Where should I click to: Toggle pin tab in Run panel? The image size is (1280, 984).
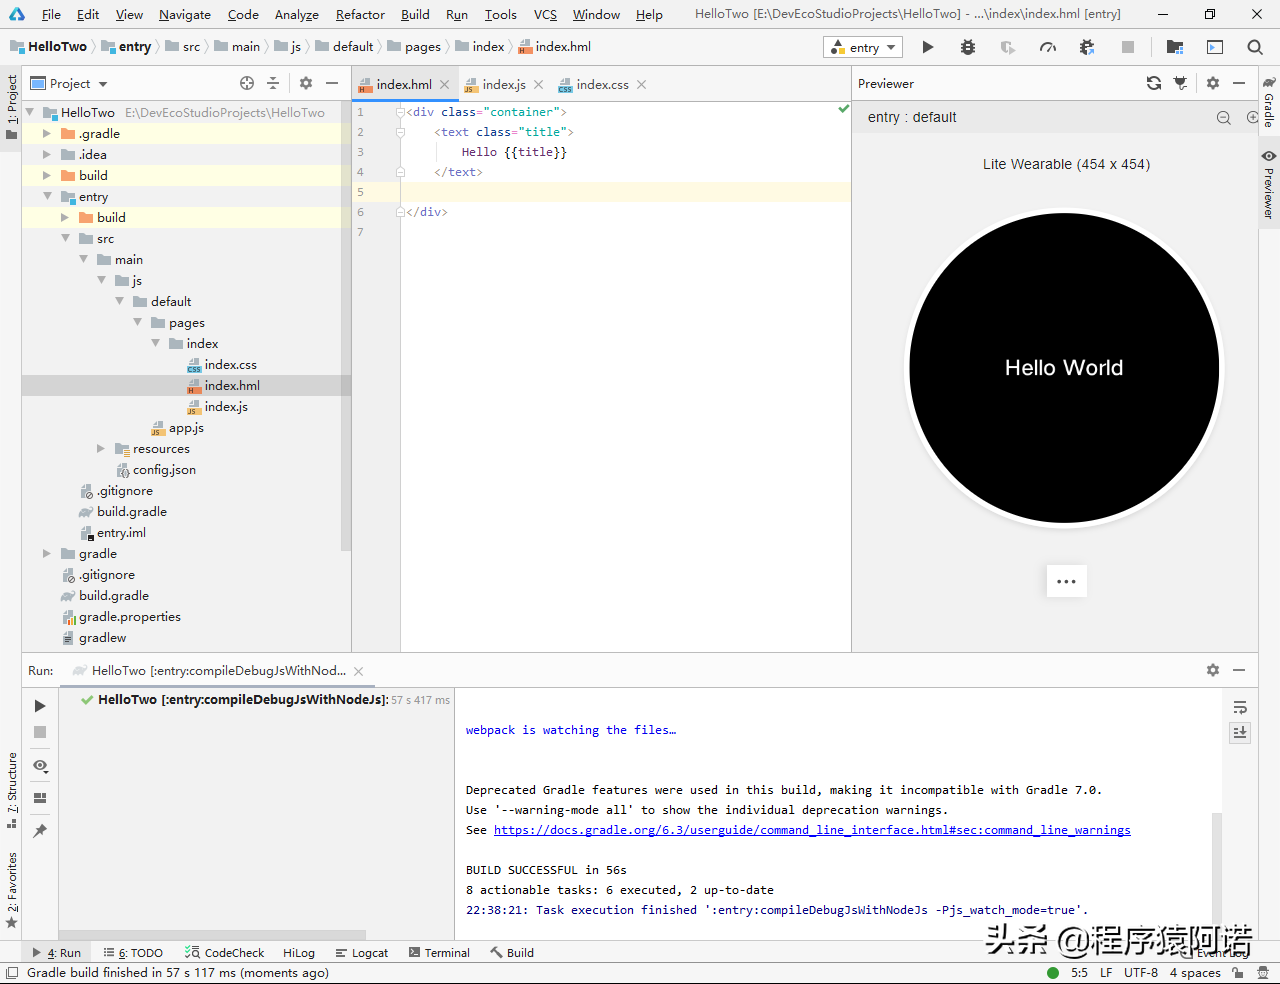40,830
